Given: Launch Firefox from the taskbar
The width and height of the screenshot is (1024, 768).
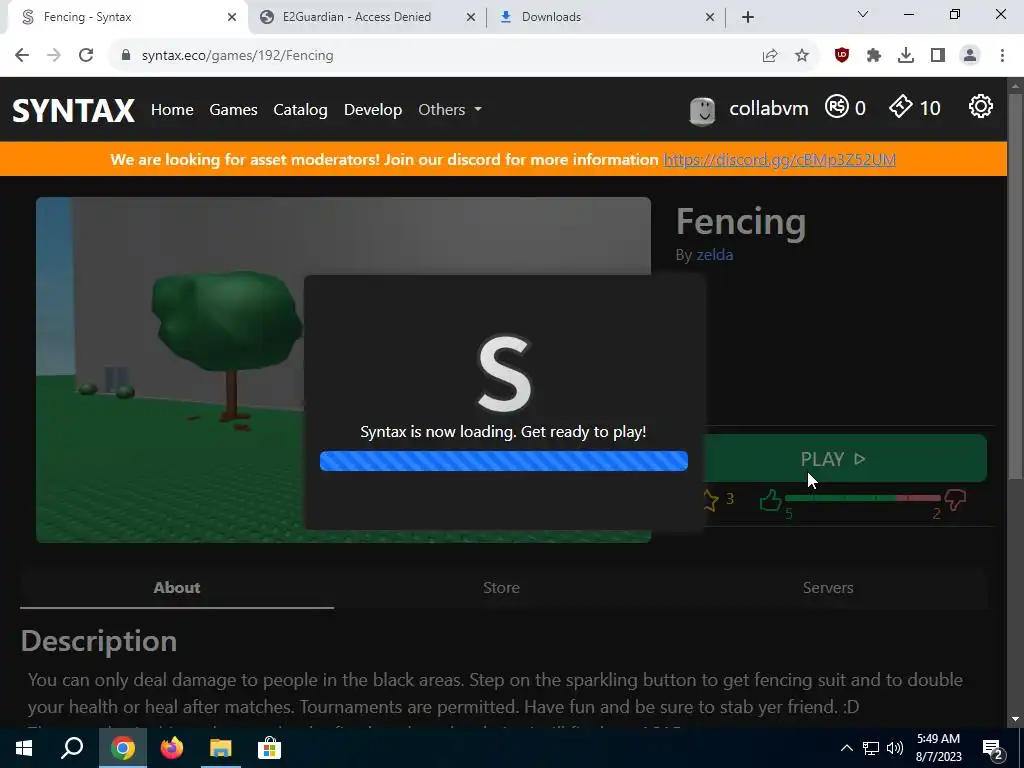Looking at the screenshot, I should (x=172, y=748).
